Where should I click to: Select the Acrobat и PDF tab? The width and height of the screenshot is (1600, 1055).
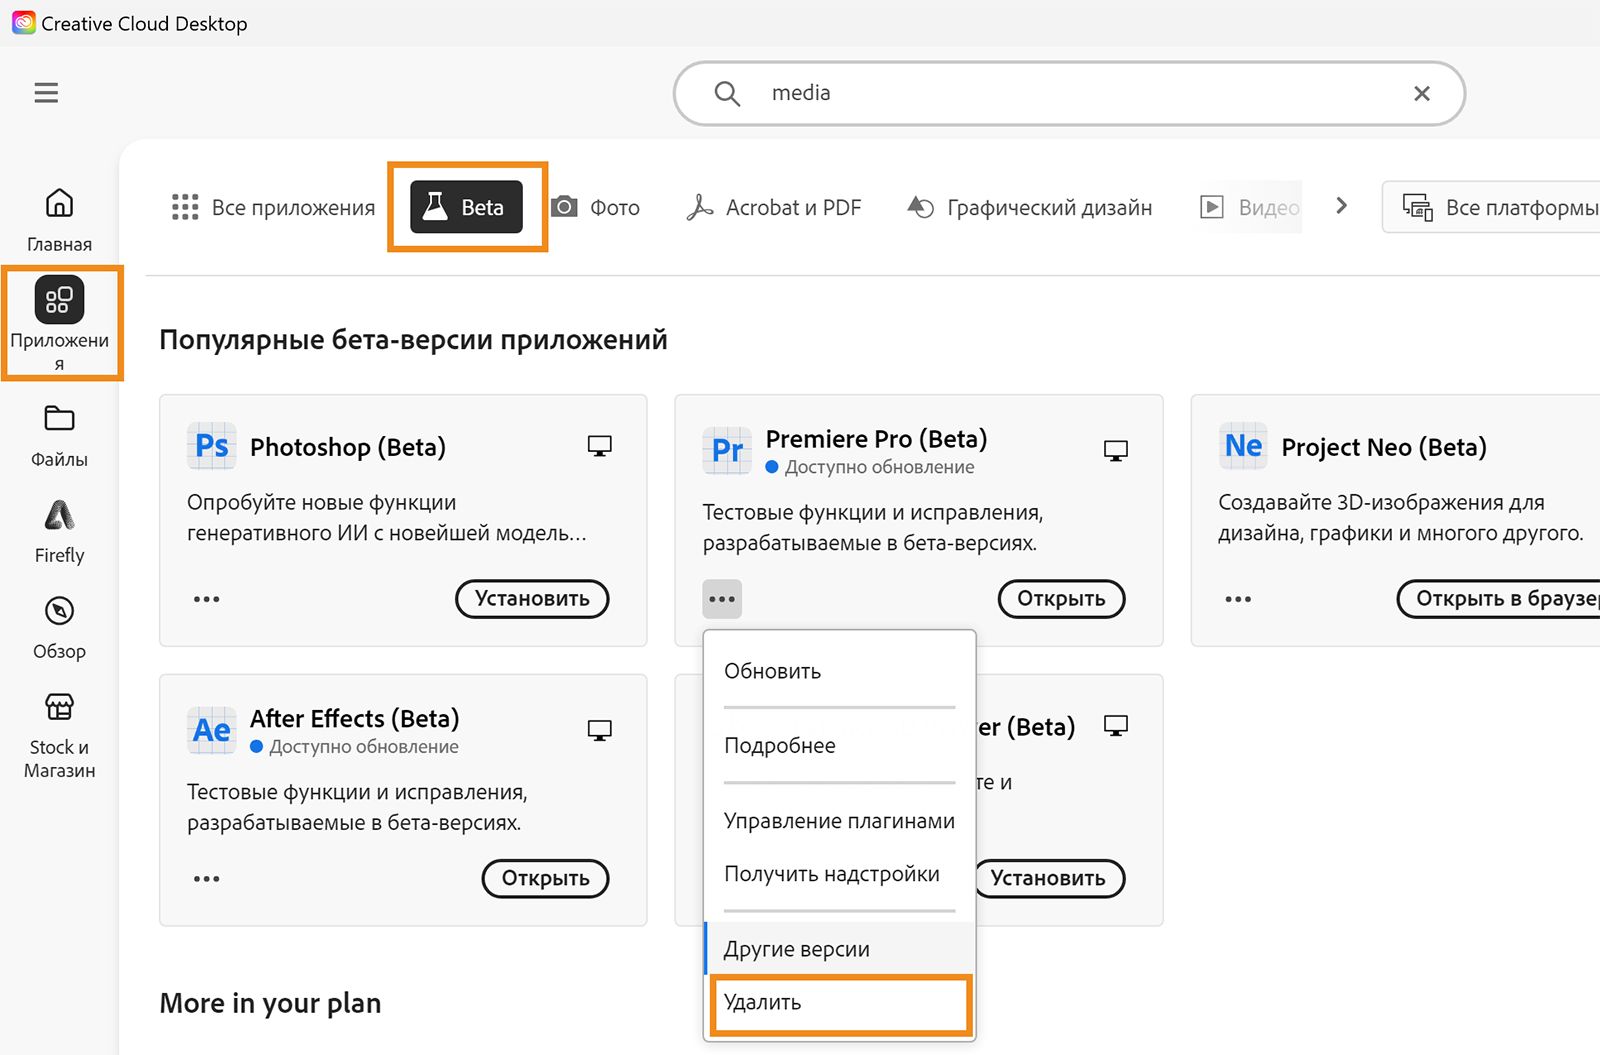coord(774,207)
